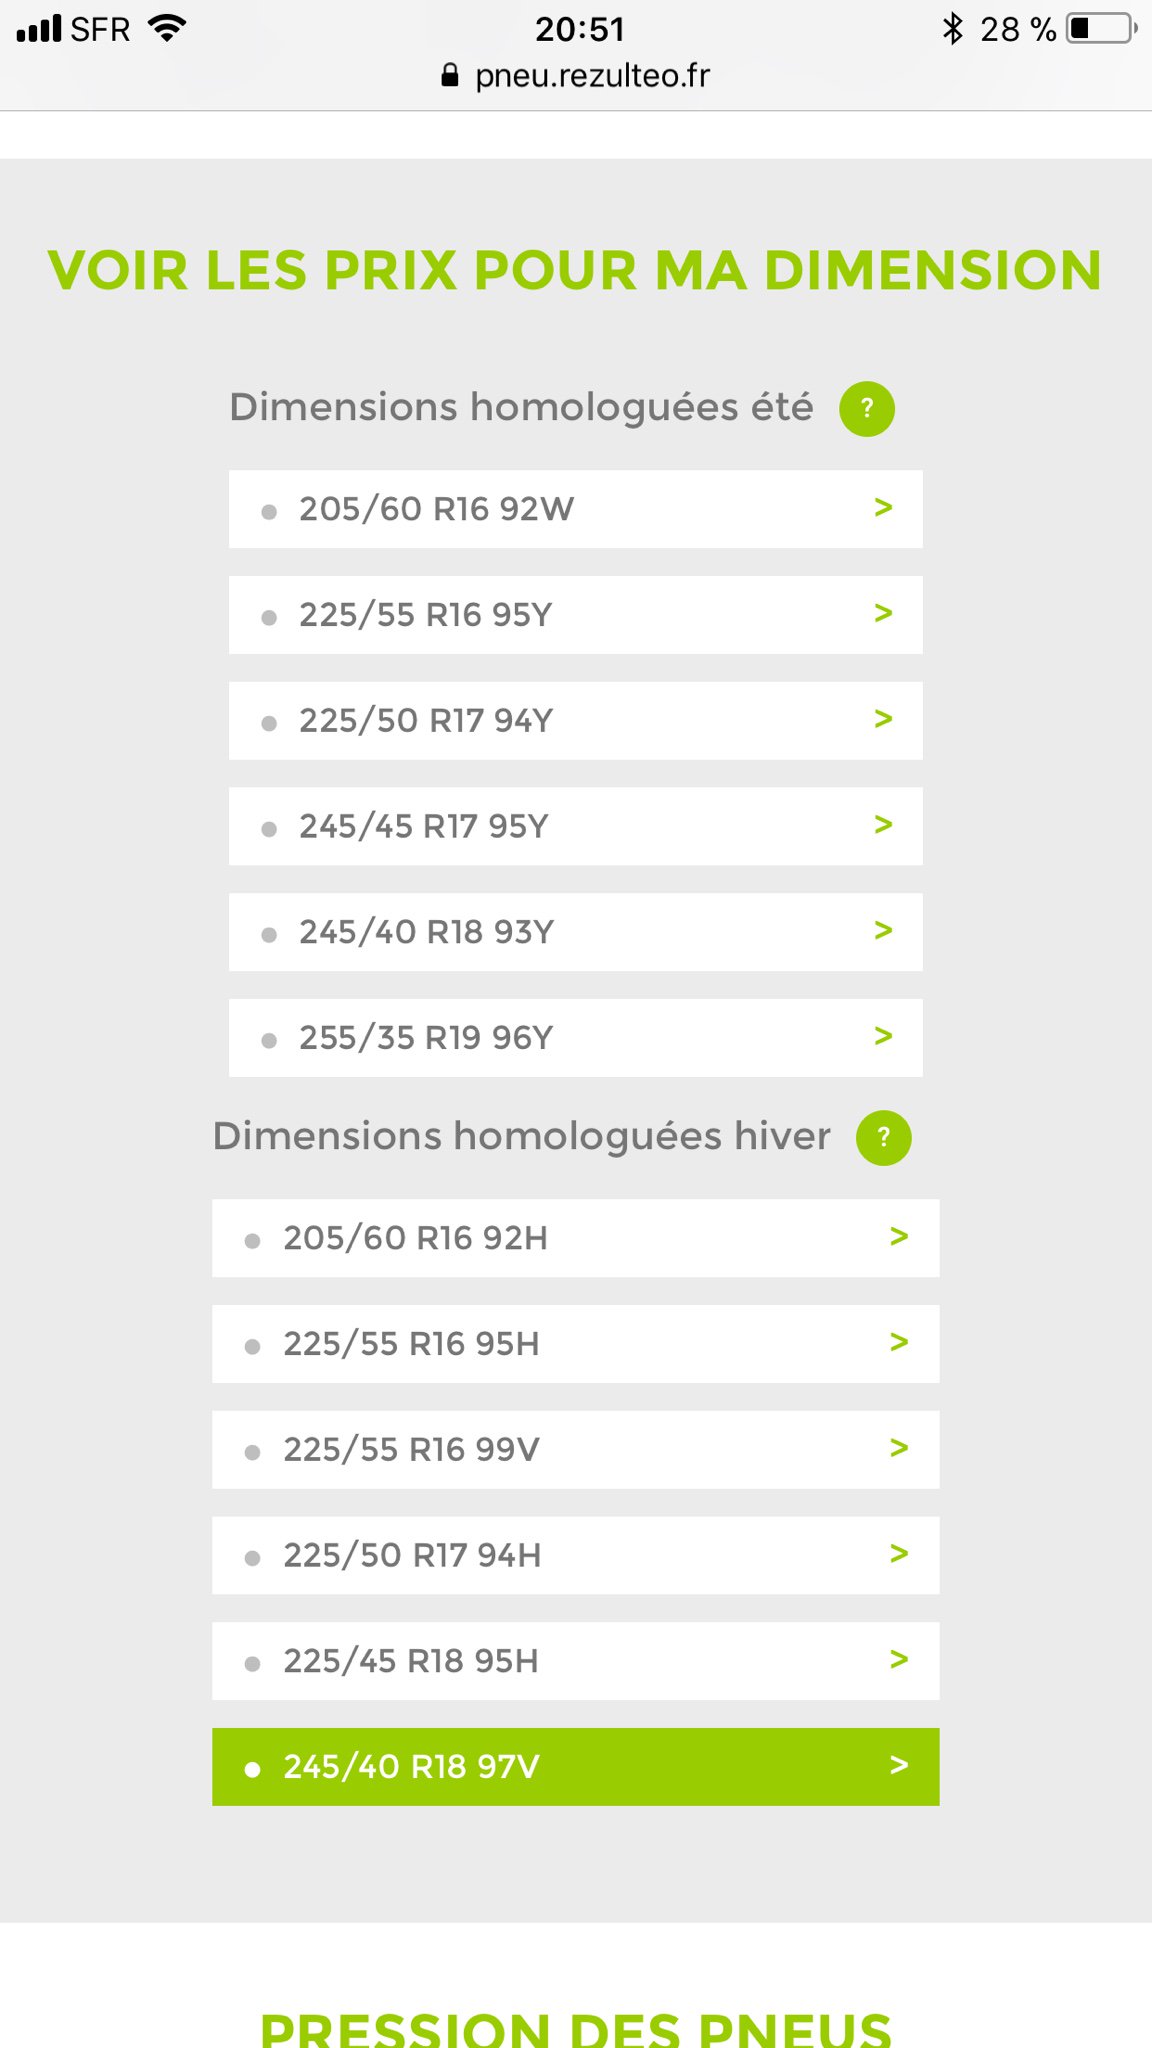Open chevron for 225/55 R16 99V
Image resolution: width=1152 pixels, height=2048 pixels.
tap(899, 1448)
